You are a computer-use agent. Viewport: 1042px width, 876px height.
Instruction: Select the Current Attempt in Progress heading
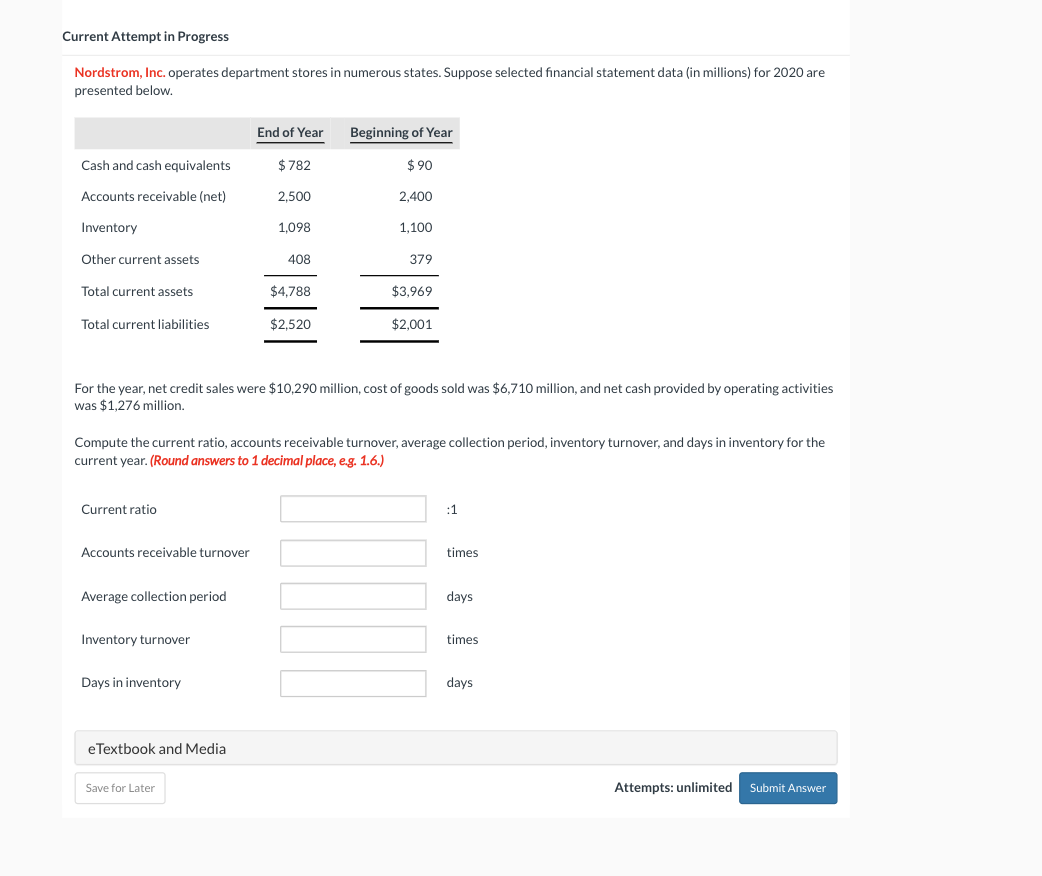point(146,36)
